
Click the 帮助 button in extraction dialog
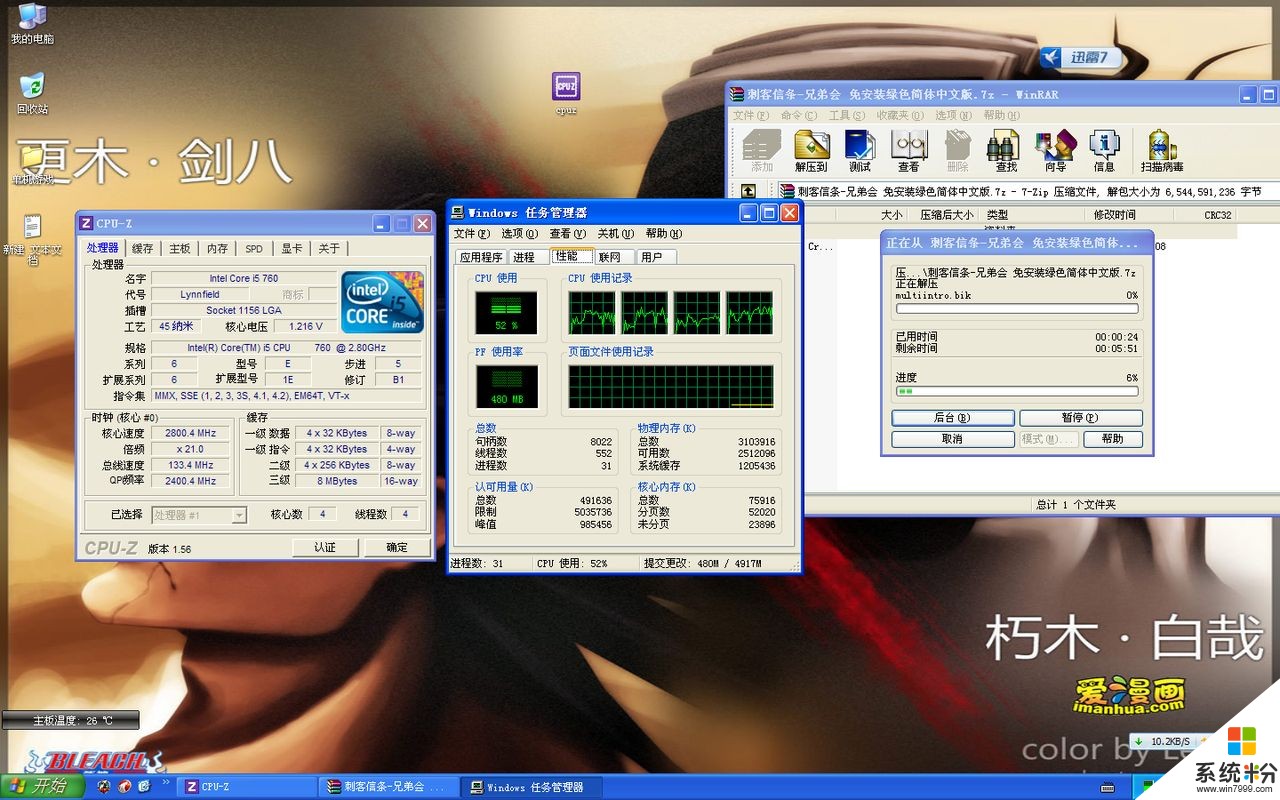tap(1112, 439)
